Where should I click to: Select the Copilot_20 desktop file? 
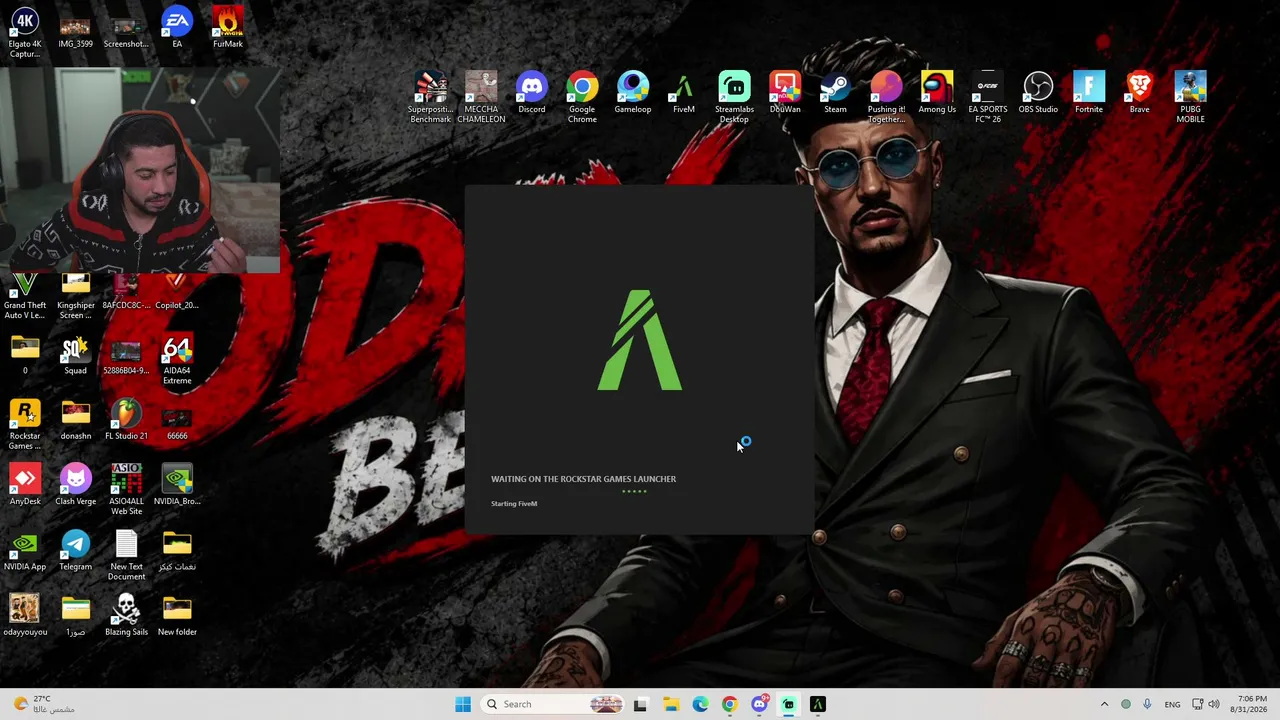[x=177, y=292]
